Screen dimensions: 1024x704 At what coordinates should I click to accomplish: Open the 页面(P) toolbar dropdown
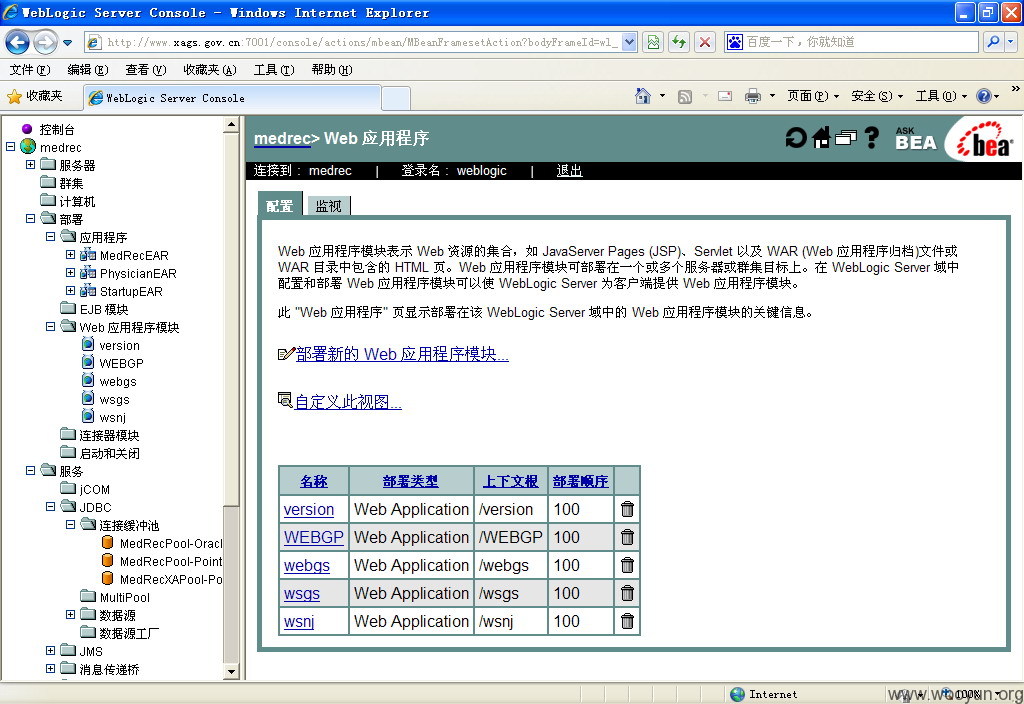[812, 97]
